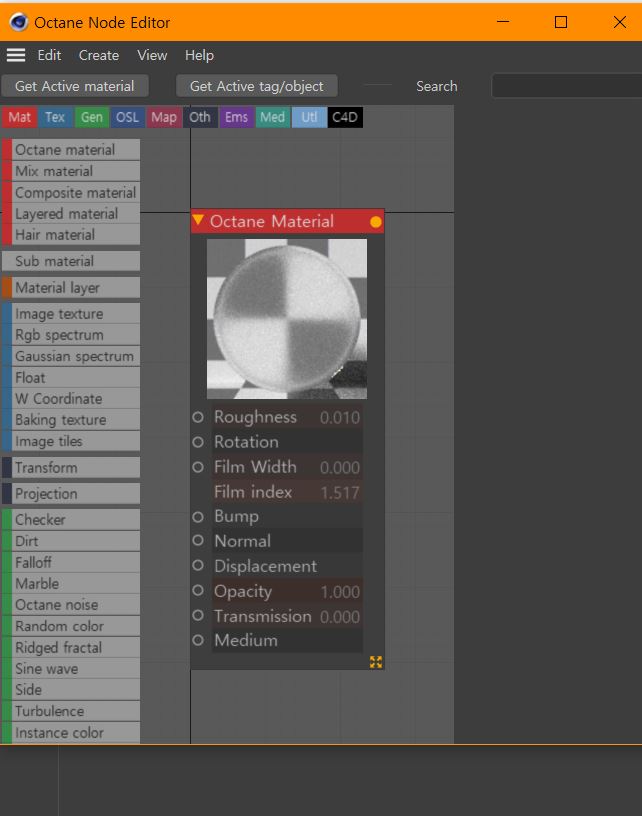Add a Gaussian spectrum node
The width and height of the screenshot is (642, 816).
(x=71, y=356)
